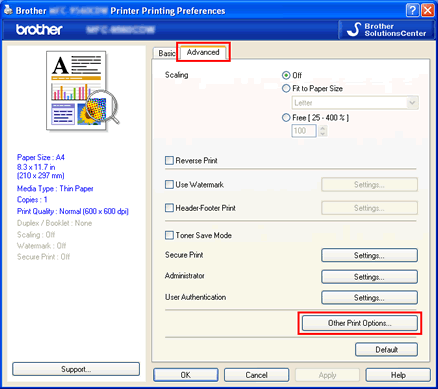Select the Scaling Off radio button

point(286,75)
